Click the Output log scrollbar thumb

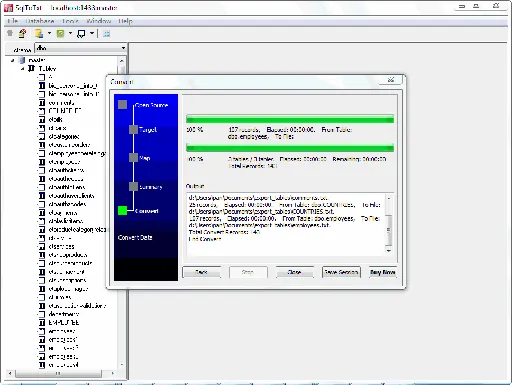[x=388, y=230]
